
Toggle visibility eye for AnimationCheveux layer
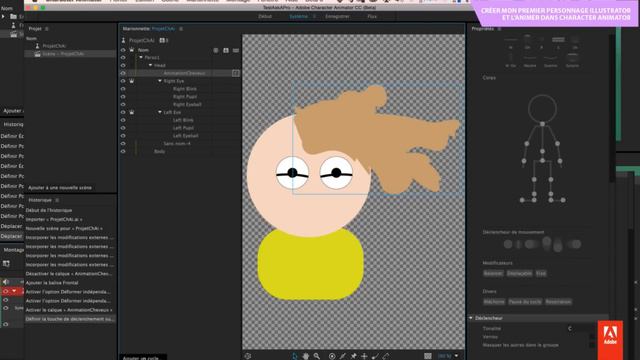pyautogui.click(x=123, y=73)
